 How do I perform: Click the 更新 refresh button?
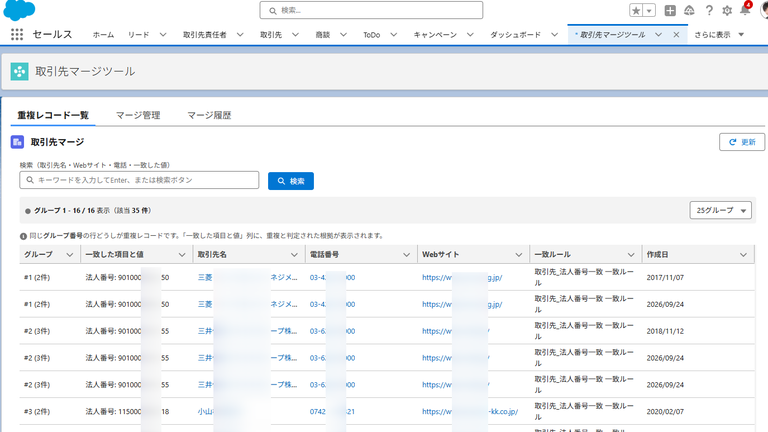click(742, 142)
